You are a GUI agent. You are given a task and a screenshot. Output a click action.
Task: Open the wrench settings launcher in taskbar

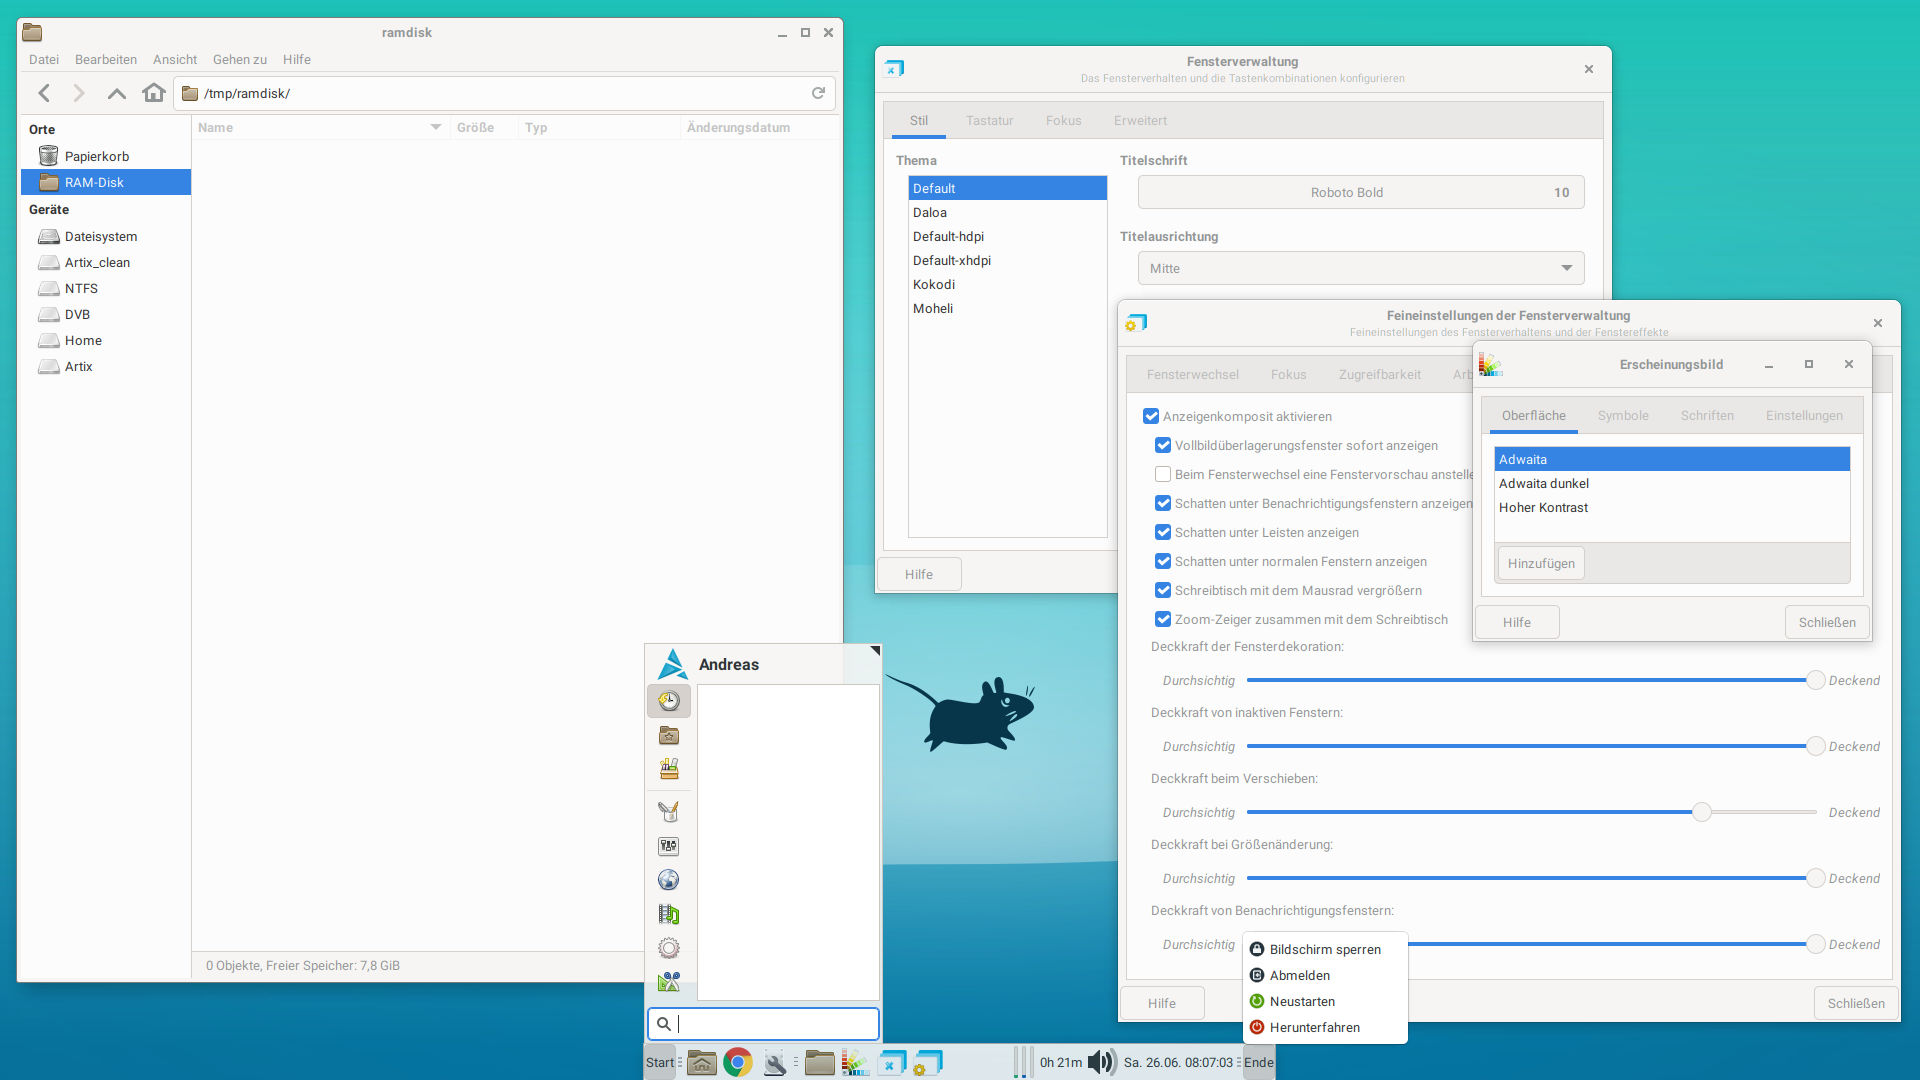pyautogui.click(x=775, y=1062)
